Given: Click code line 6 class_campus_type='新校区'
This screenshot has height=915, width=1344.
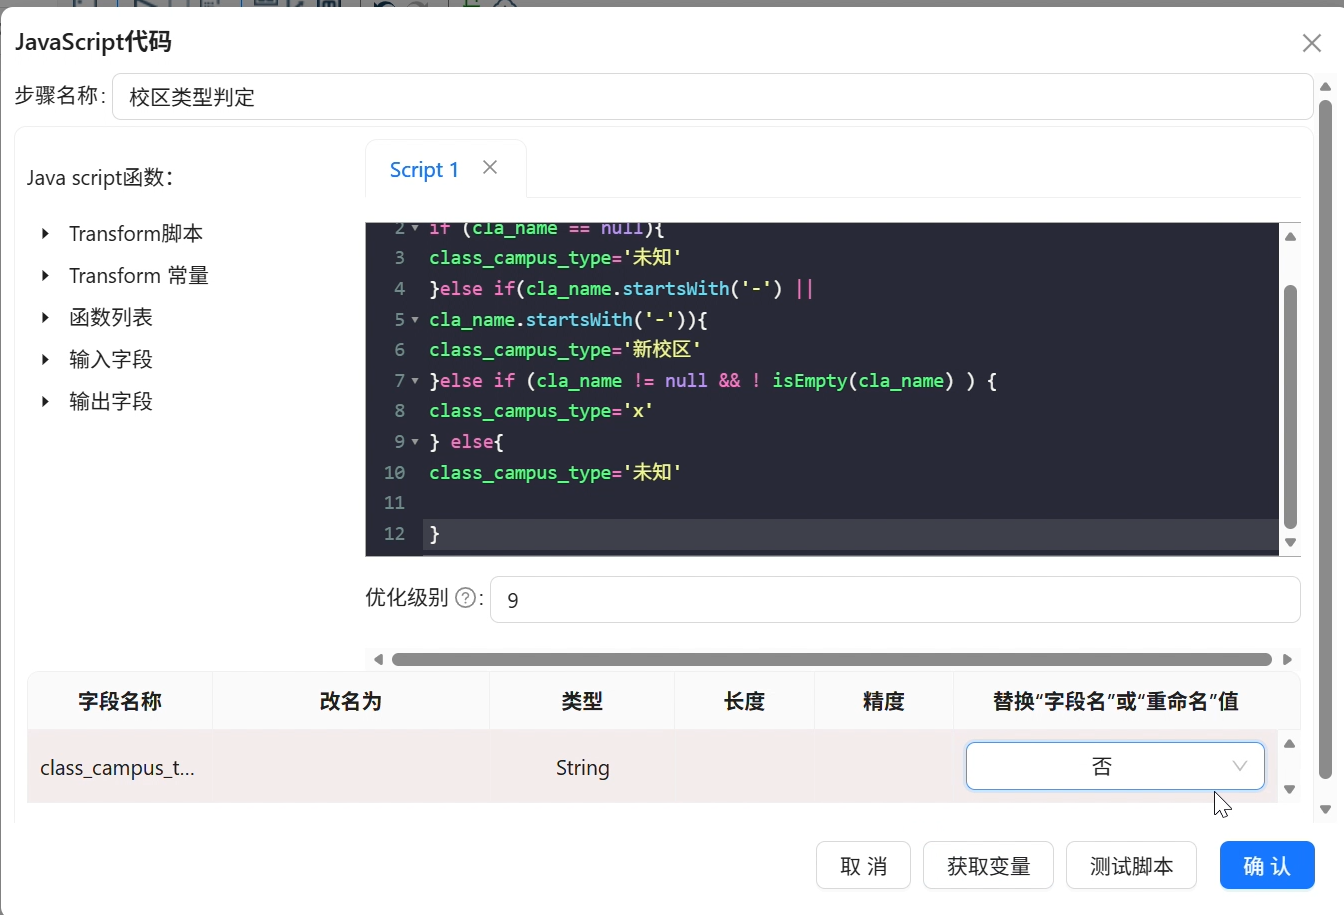Looking at the screenshot, I should tap(565, 350).
